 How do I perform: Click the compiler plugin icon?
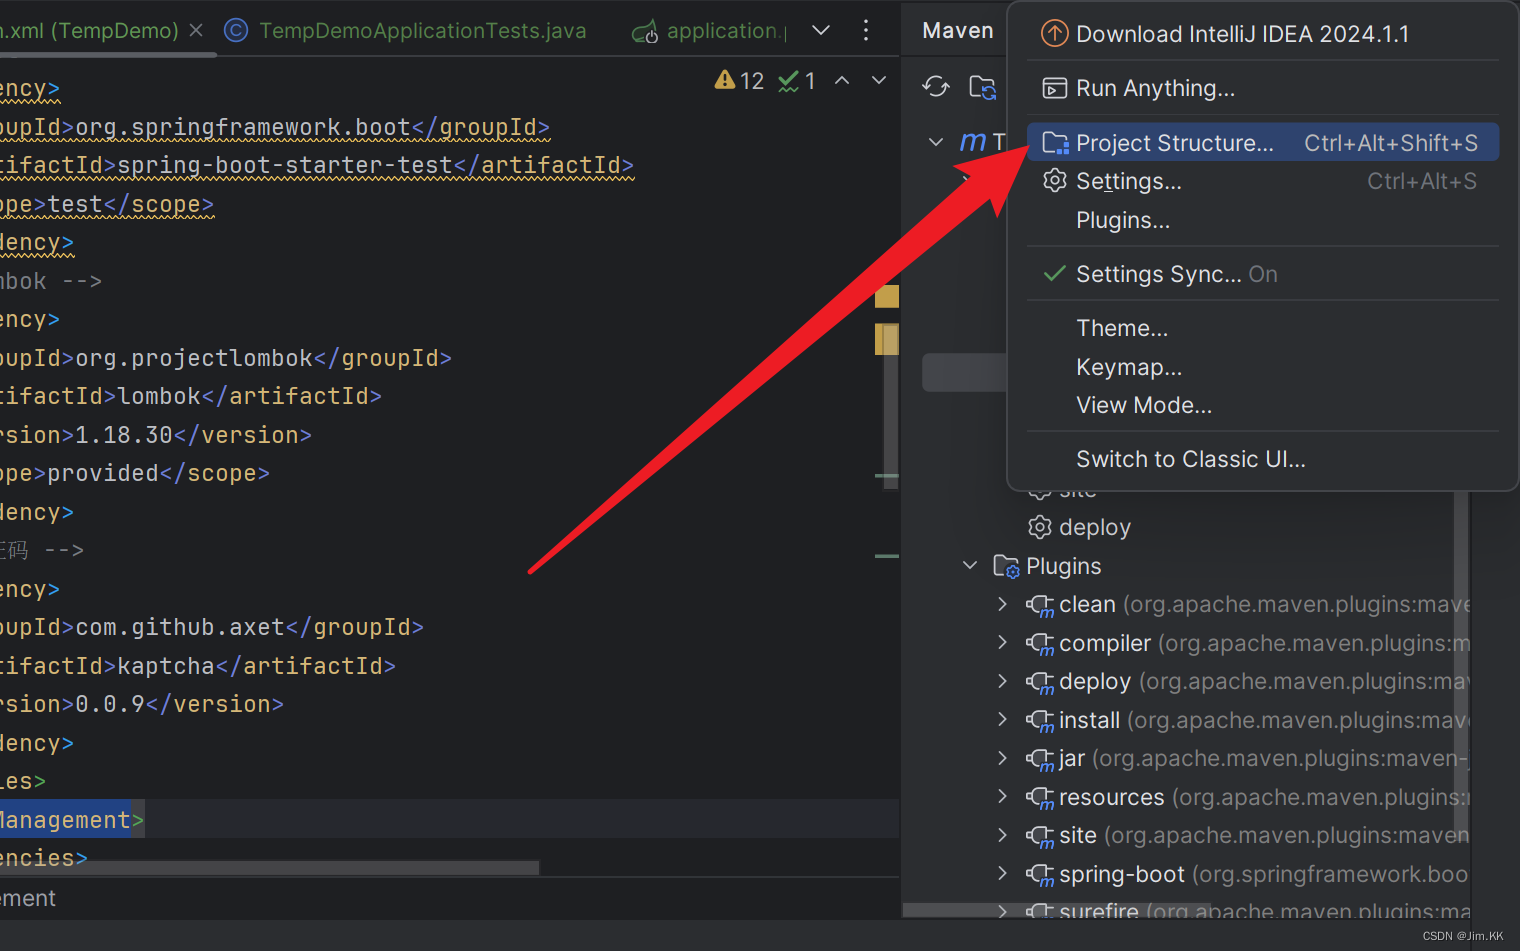point(1040,643)
